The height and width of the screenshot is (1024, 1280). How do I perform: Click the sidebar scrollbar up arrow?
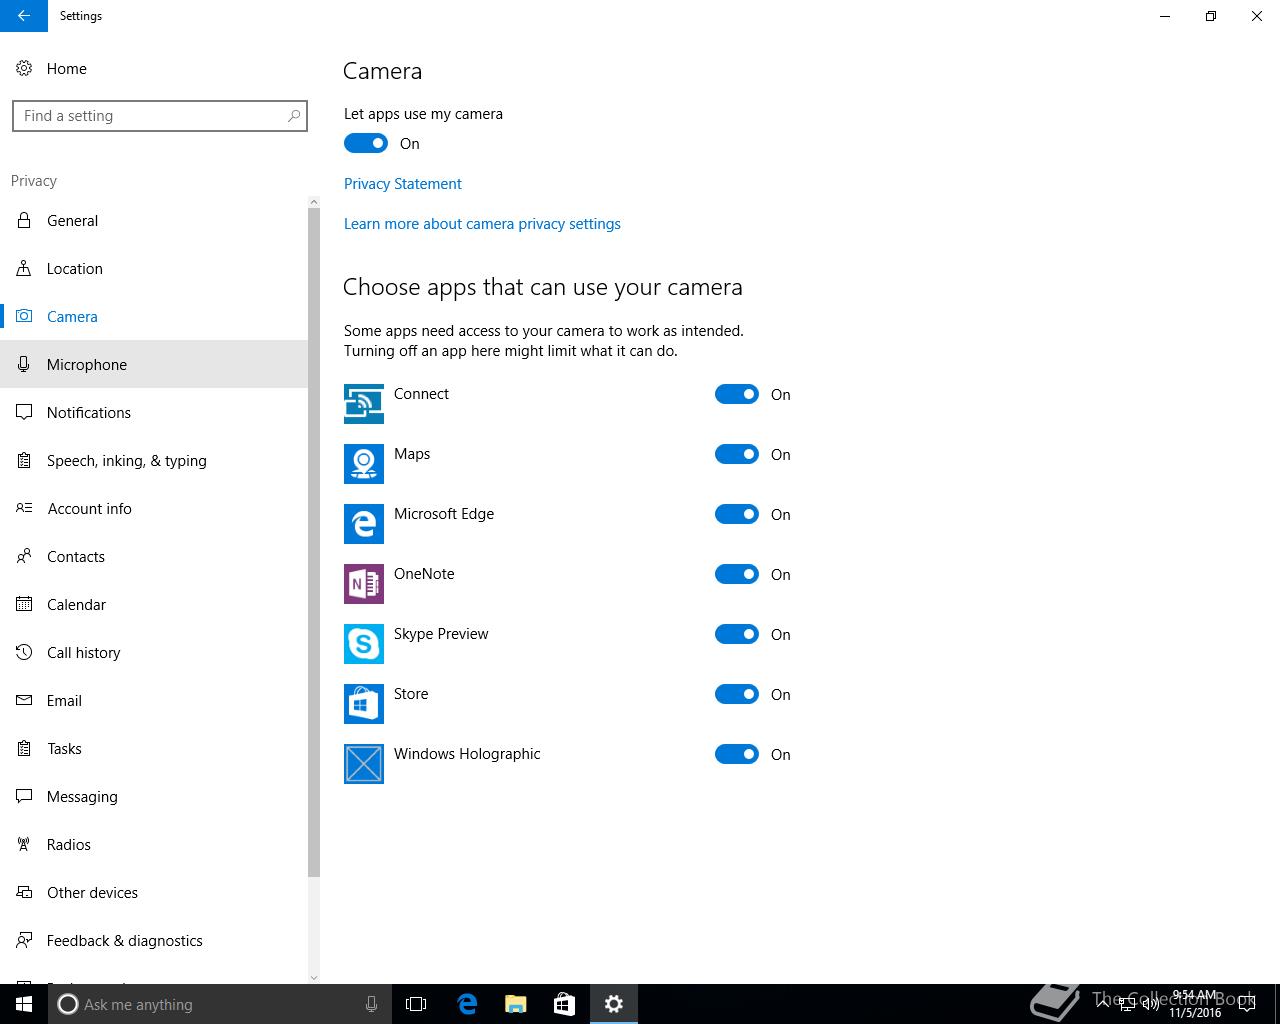314,202
